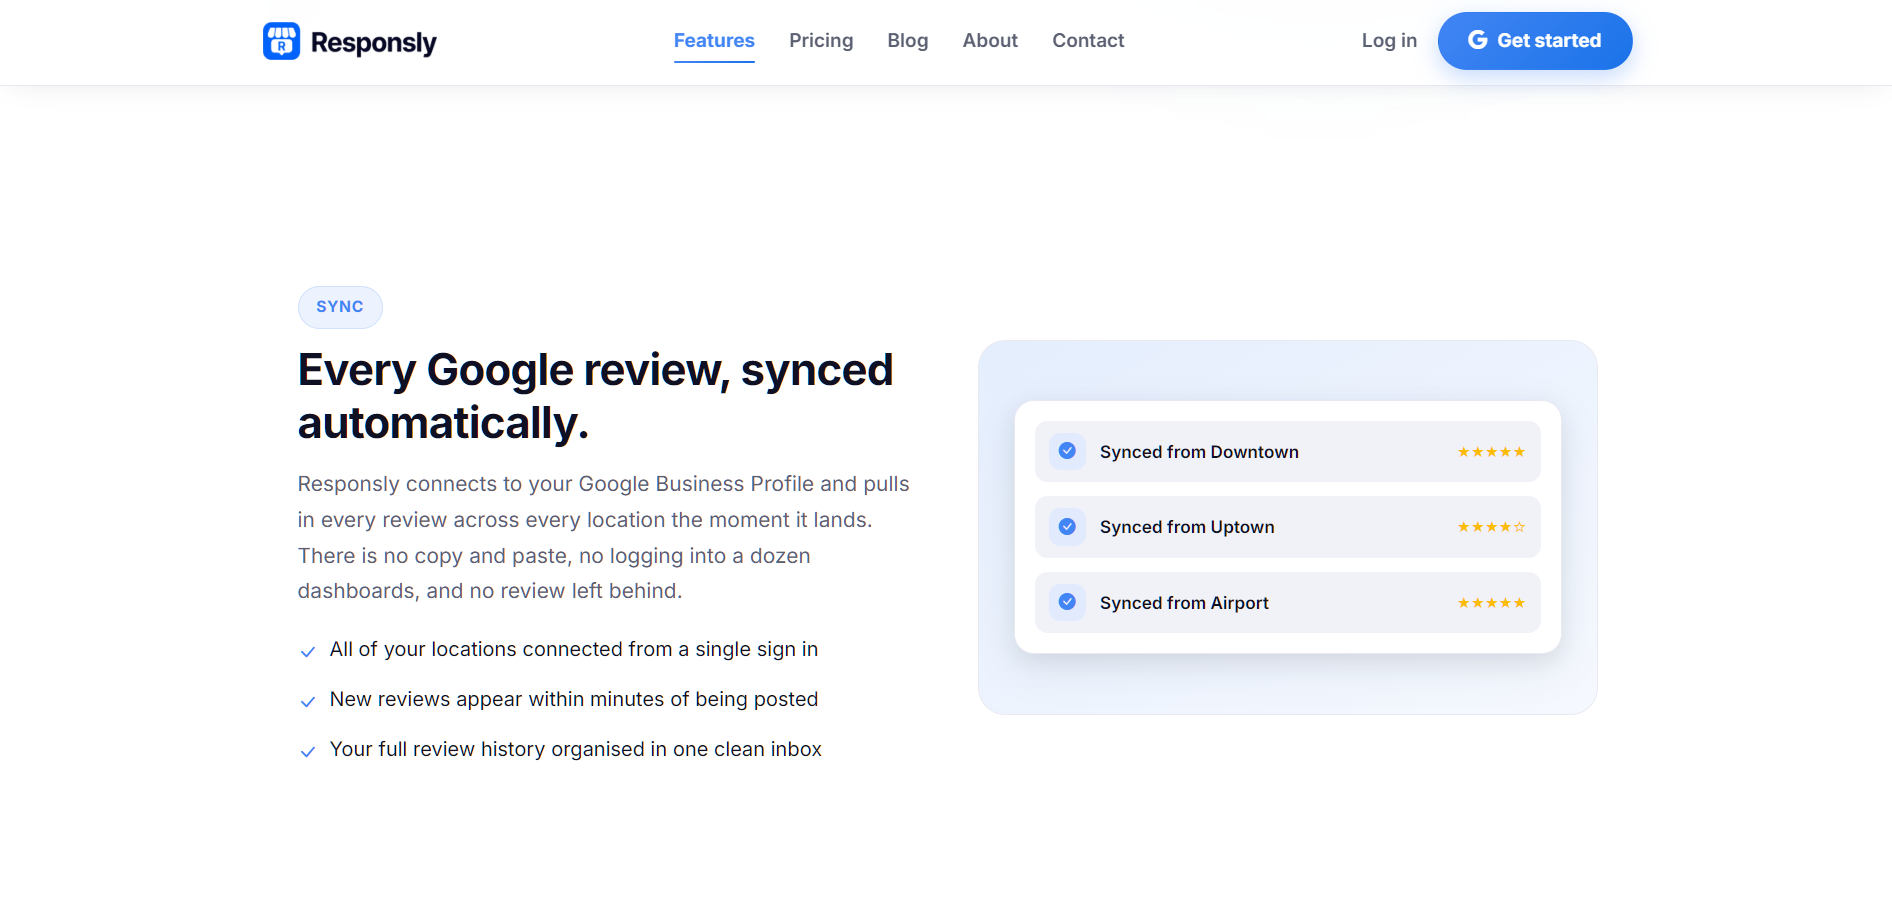Screen dimensions: 1892x897
Task: Click the Log in link
Action: click(x=1389, y=41)
